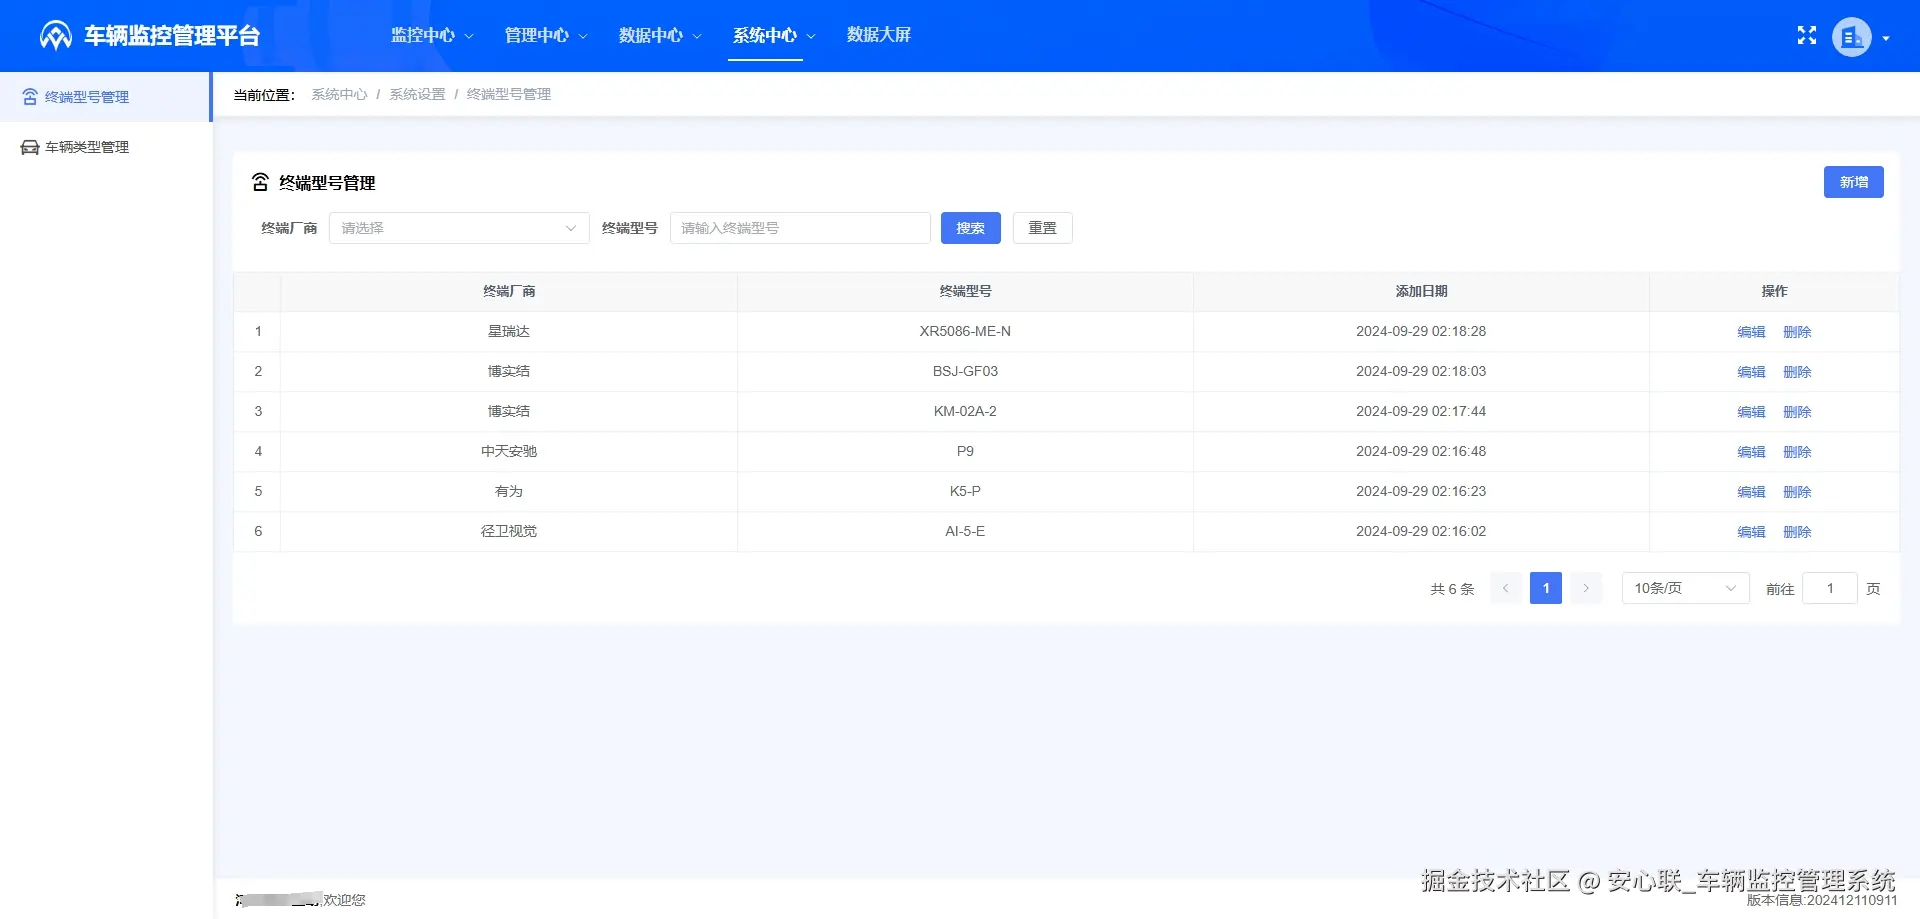Open the user avatar in the top right
Image resolution: width=1920 pixels, height=919 pixels.
1852,36
